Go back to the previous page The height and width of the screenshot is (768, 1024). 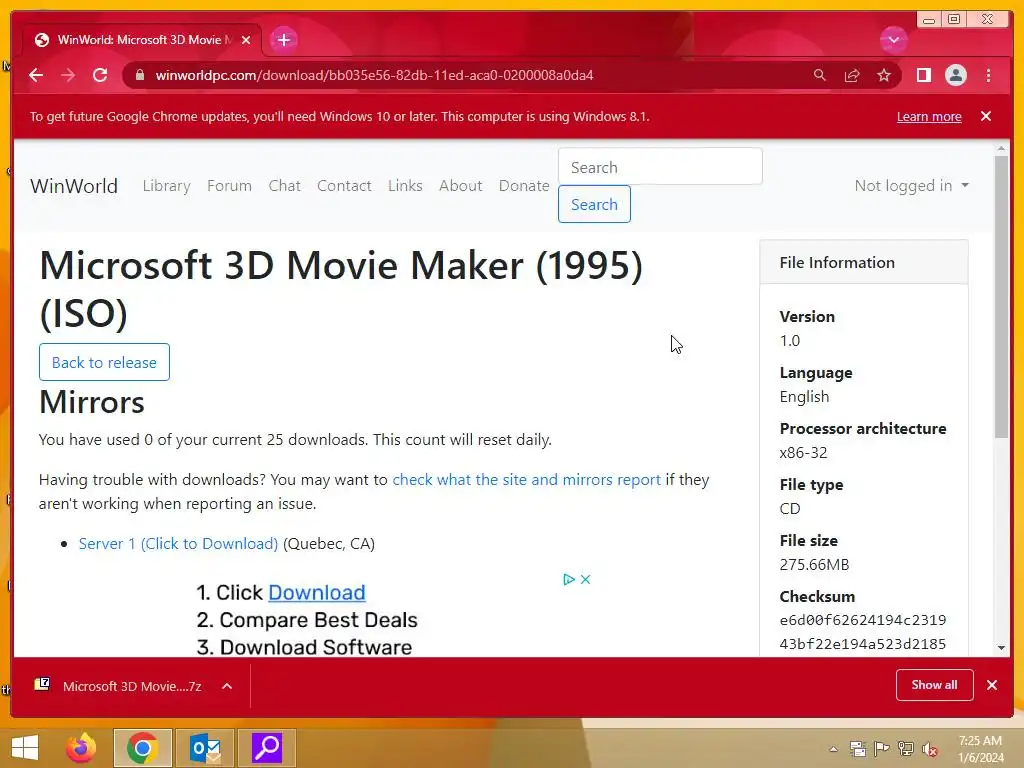click(x=36, y=75)
